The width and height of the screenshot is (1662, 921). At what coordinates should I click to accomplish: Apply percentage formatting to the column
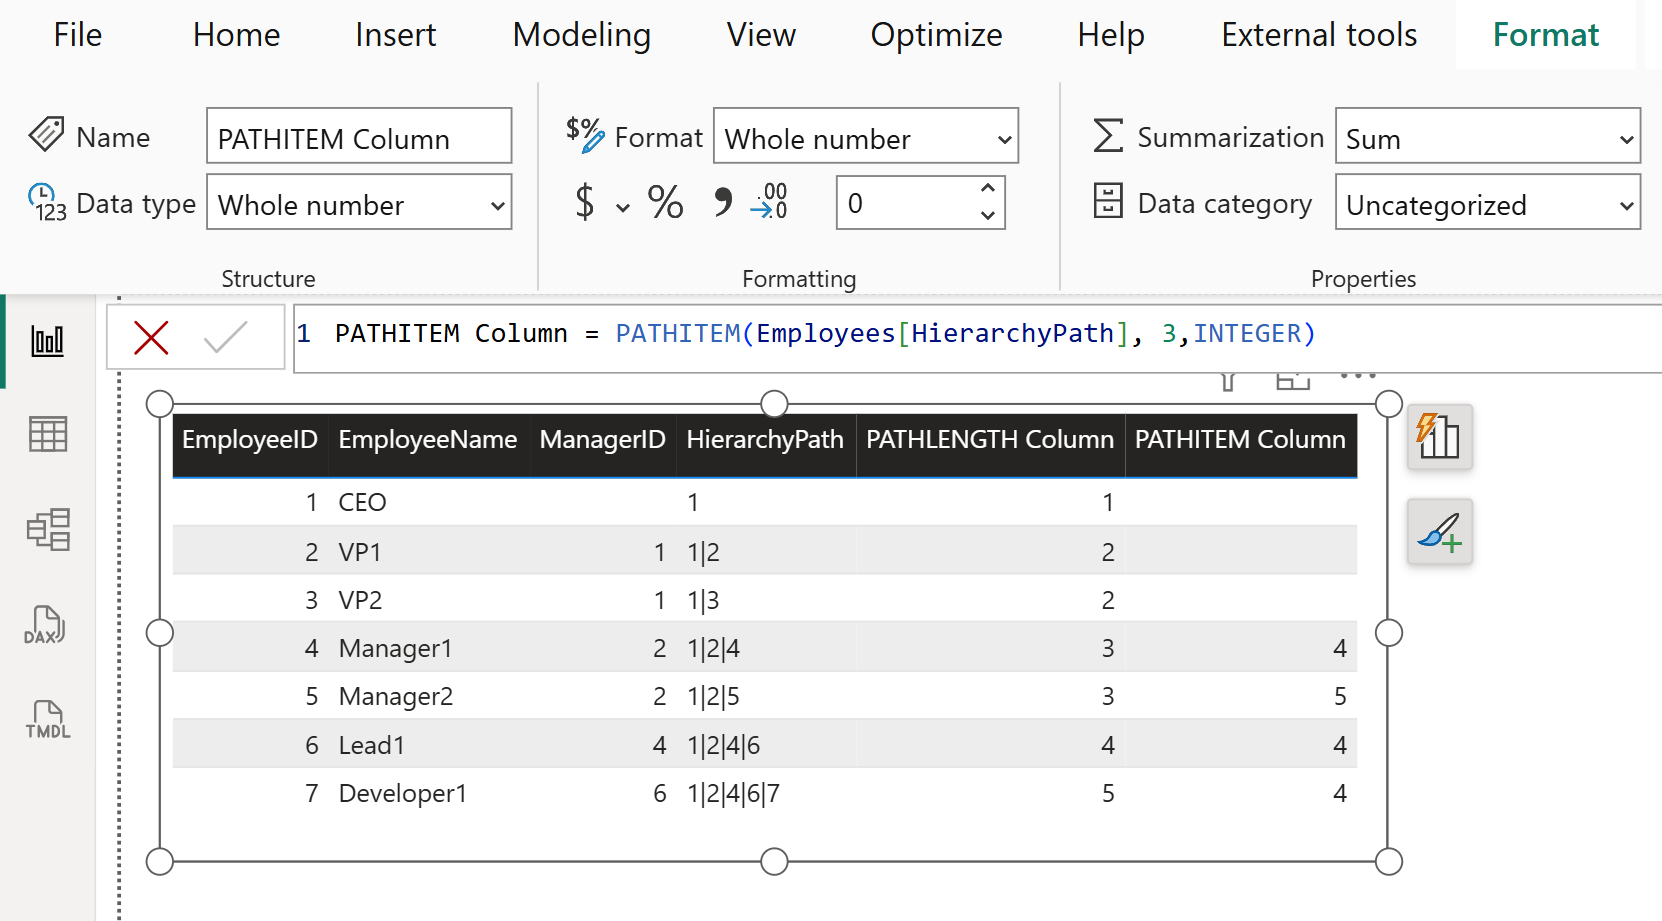pyautogui.click(x=665, y=202)
